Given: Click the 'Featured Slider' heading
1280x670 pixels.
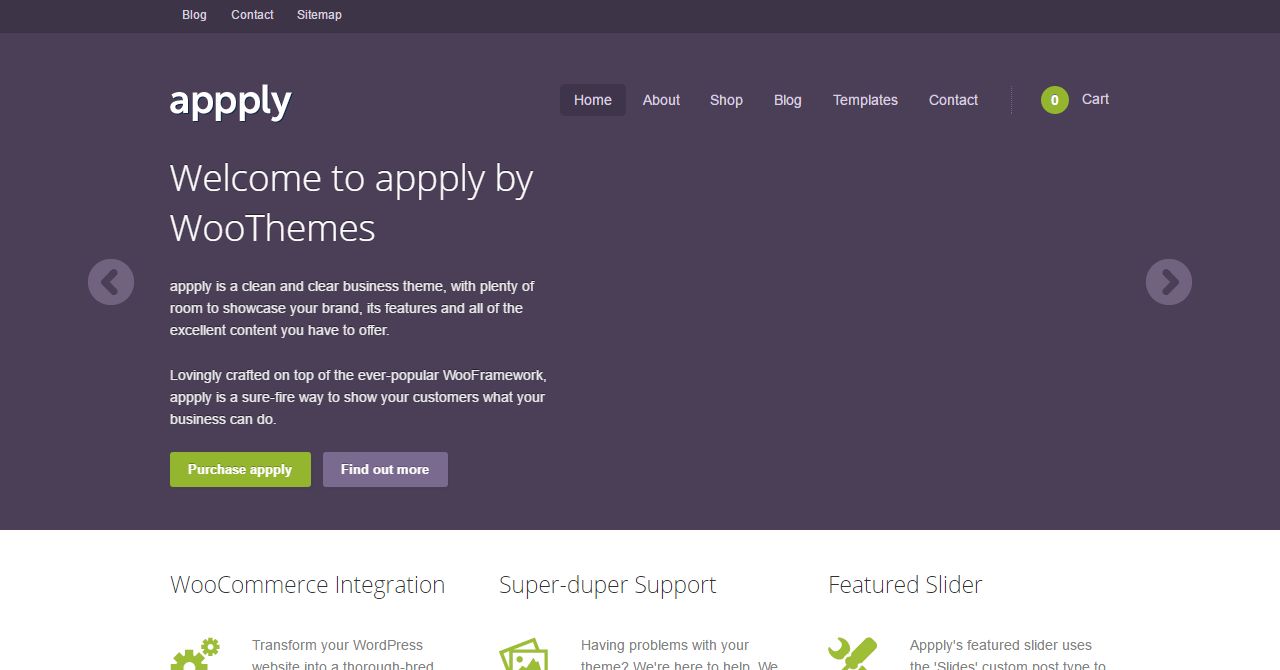Looking at the screenshot, I should (905, 585).
